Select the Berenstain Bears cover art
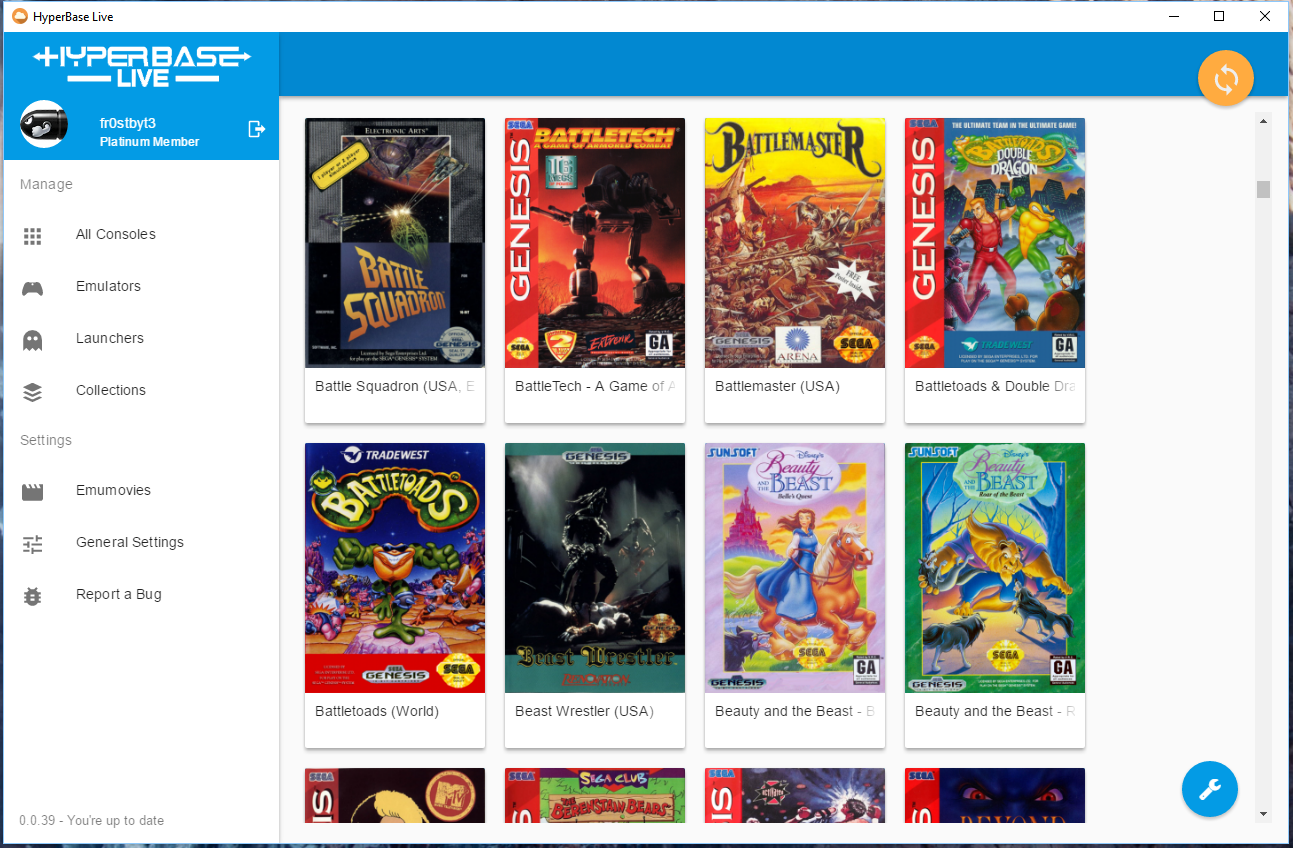 [595, 795]
